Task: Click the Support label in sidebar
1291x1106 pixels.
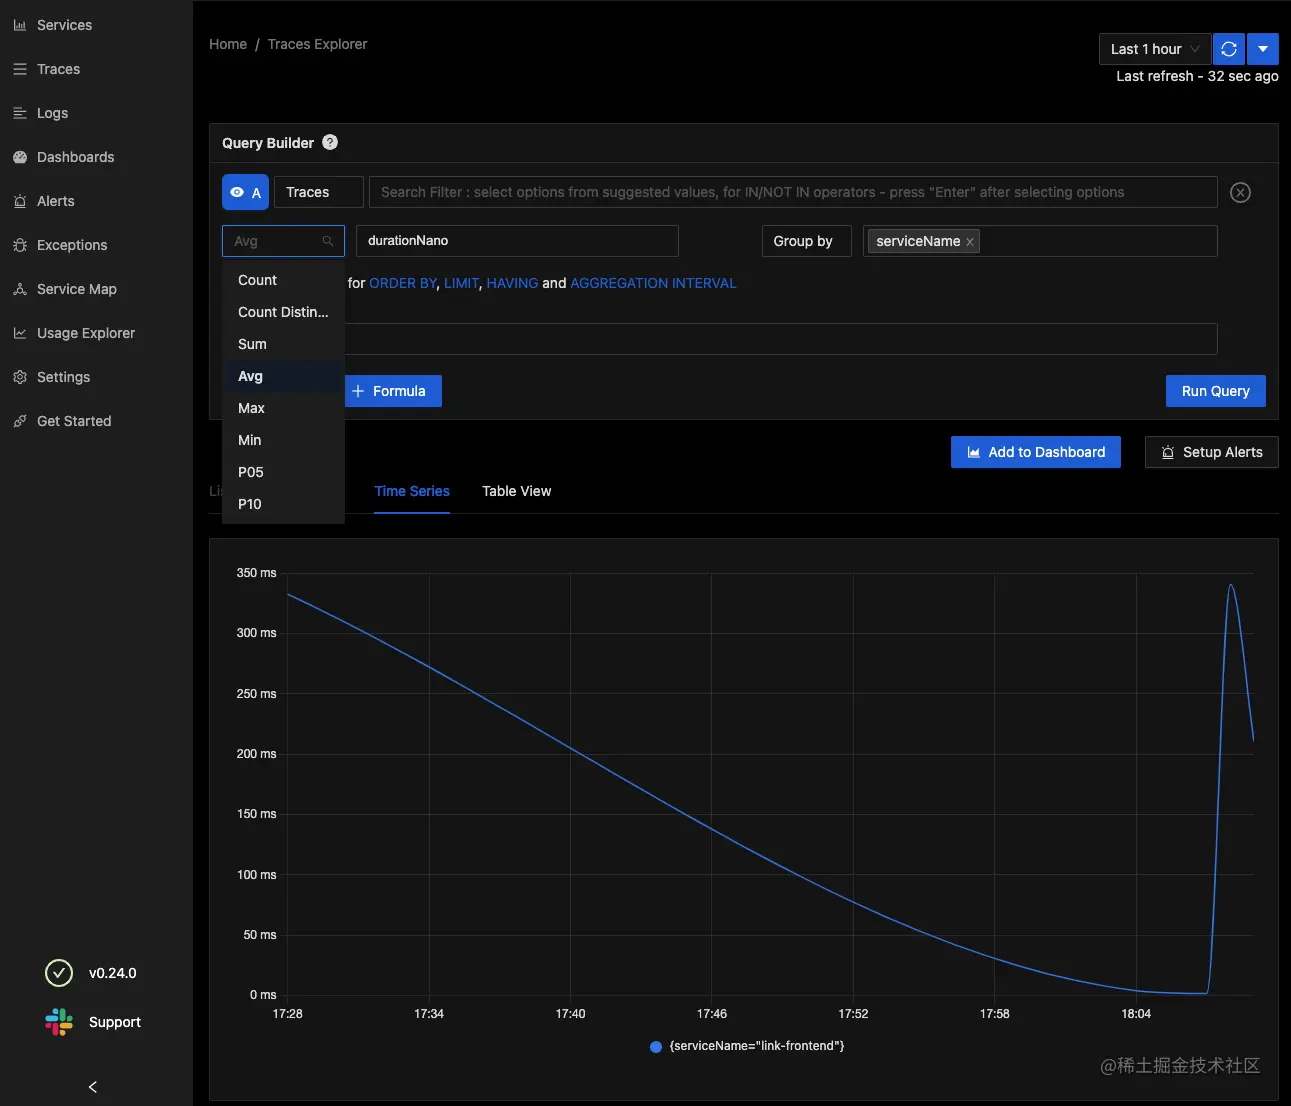Action: pos(115,1022)
